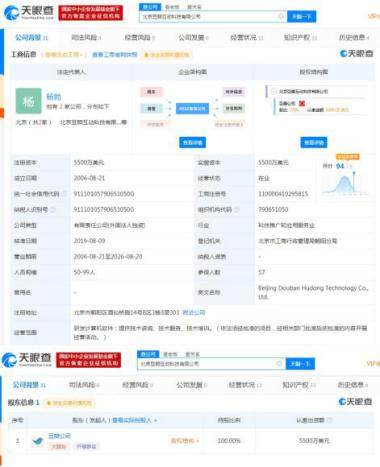
Task: Click the help icon beside 纳税人识别号
Action: 53,209
